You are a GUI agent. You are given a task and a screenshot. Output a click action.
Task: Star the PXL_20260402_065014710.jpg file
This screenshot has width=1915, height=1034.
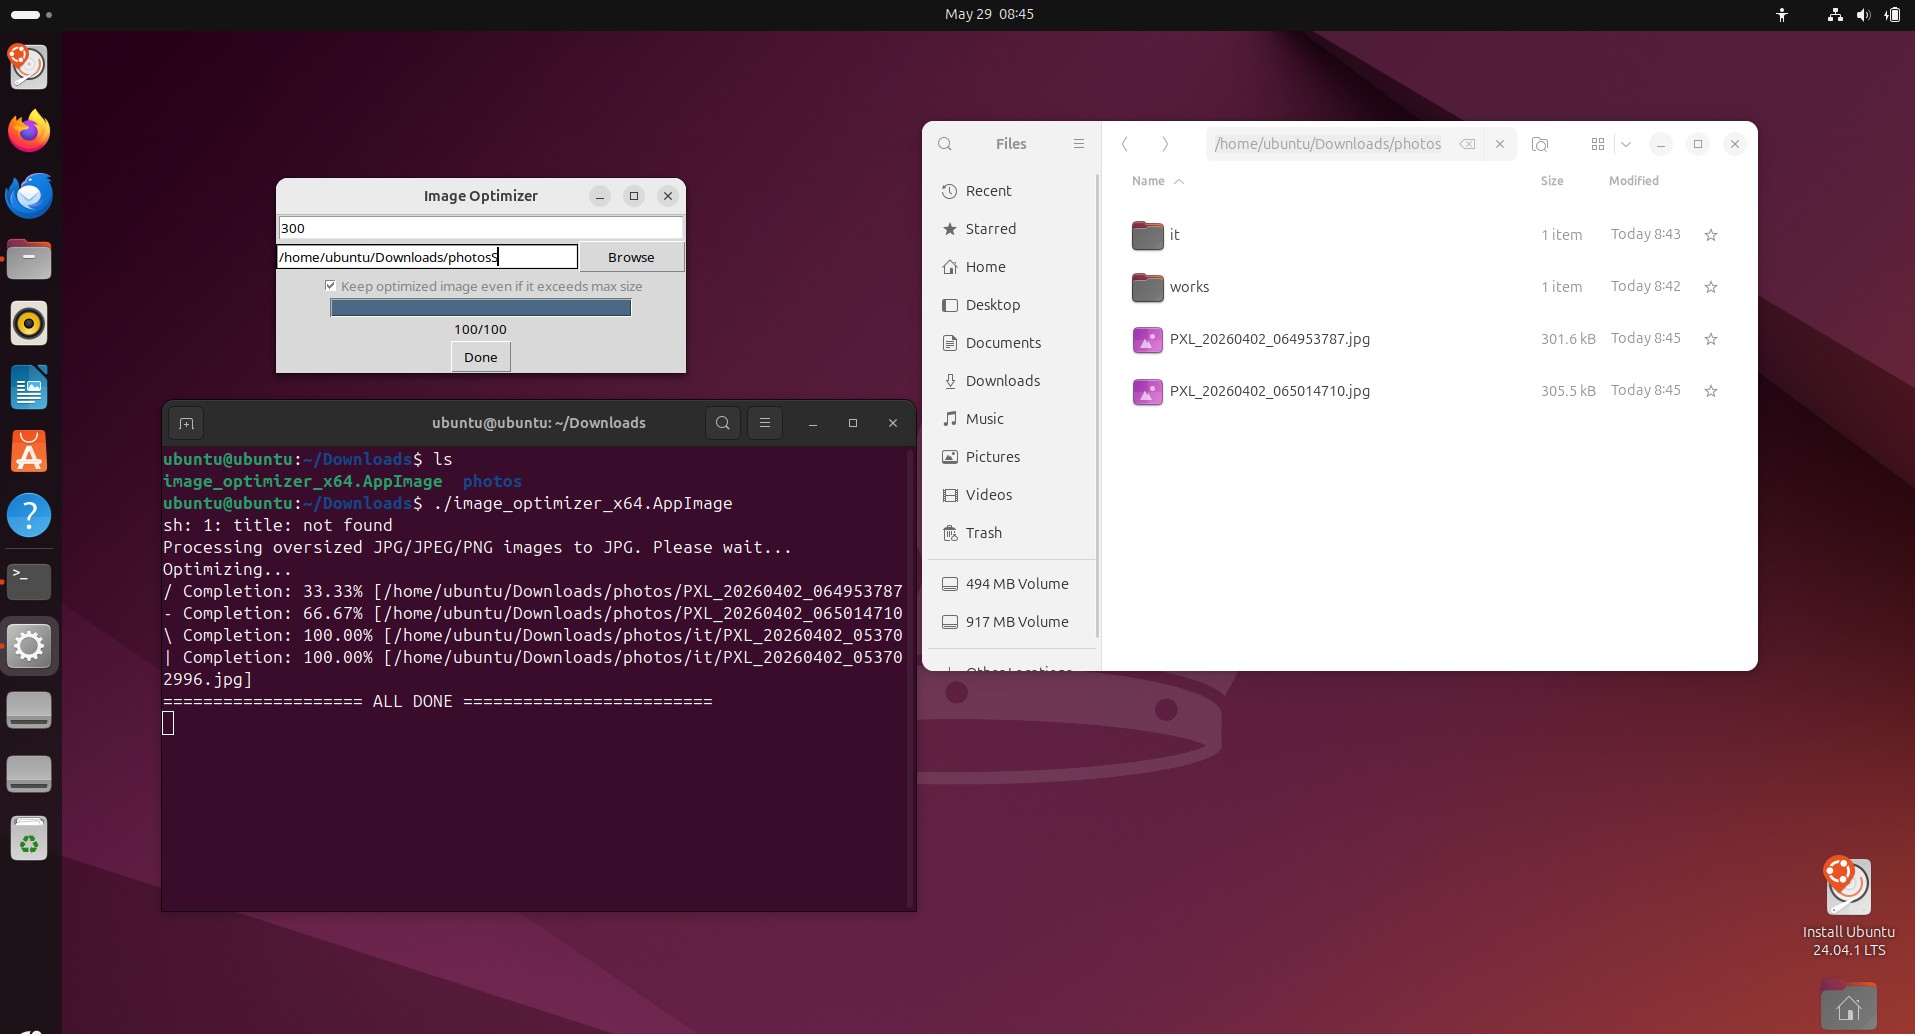[x=1711, y=391]
